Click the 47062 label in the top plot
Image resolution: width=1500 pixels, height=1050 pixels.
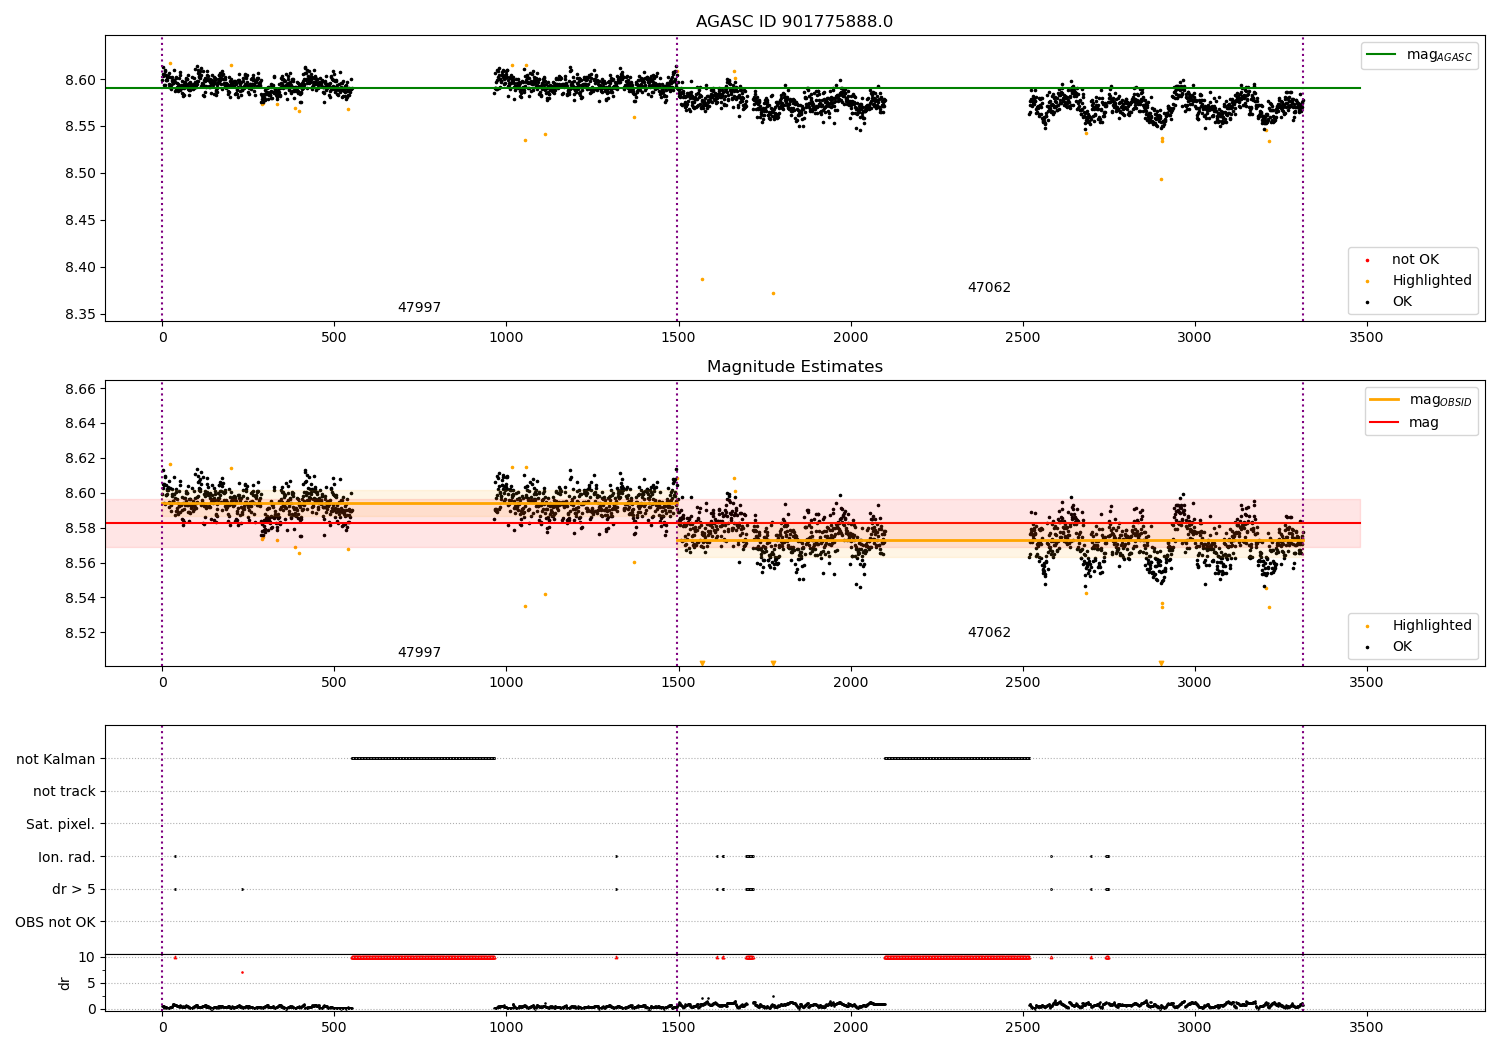click(989, 288)
